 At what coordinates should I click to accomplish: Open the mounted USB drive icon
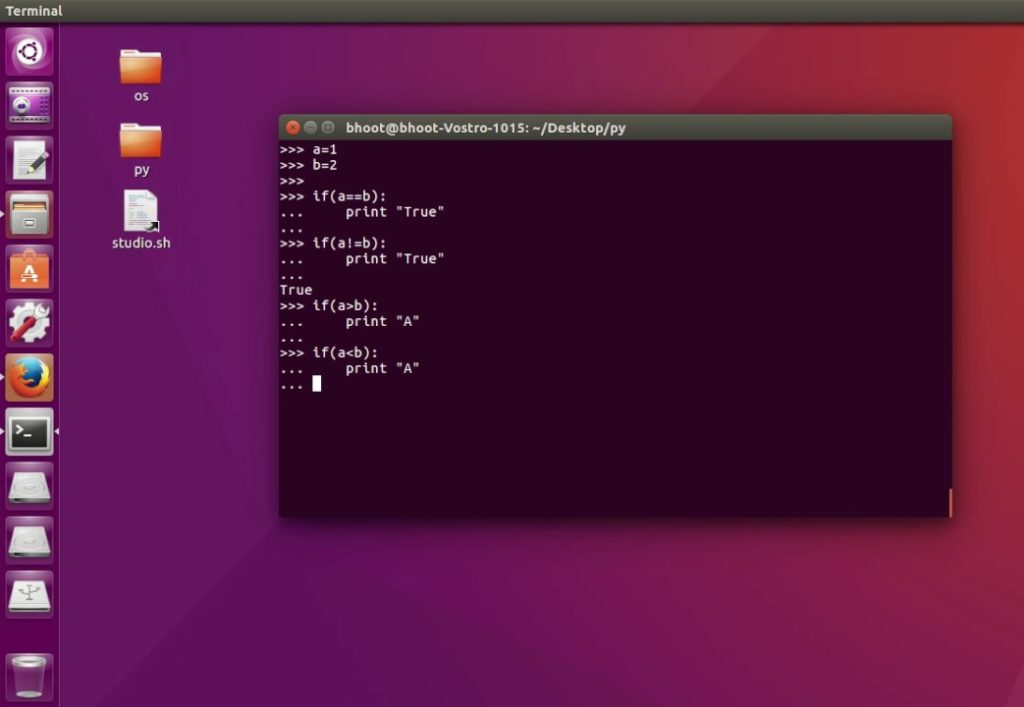click(28, 595)
